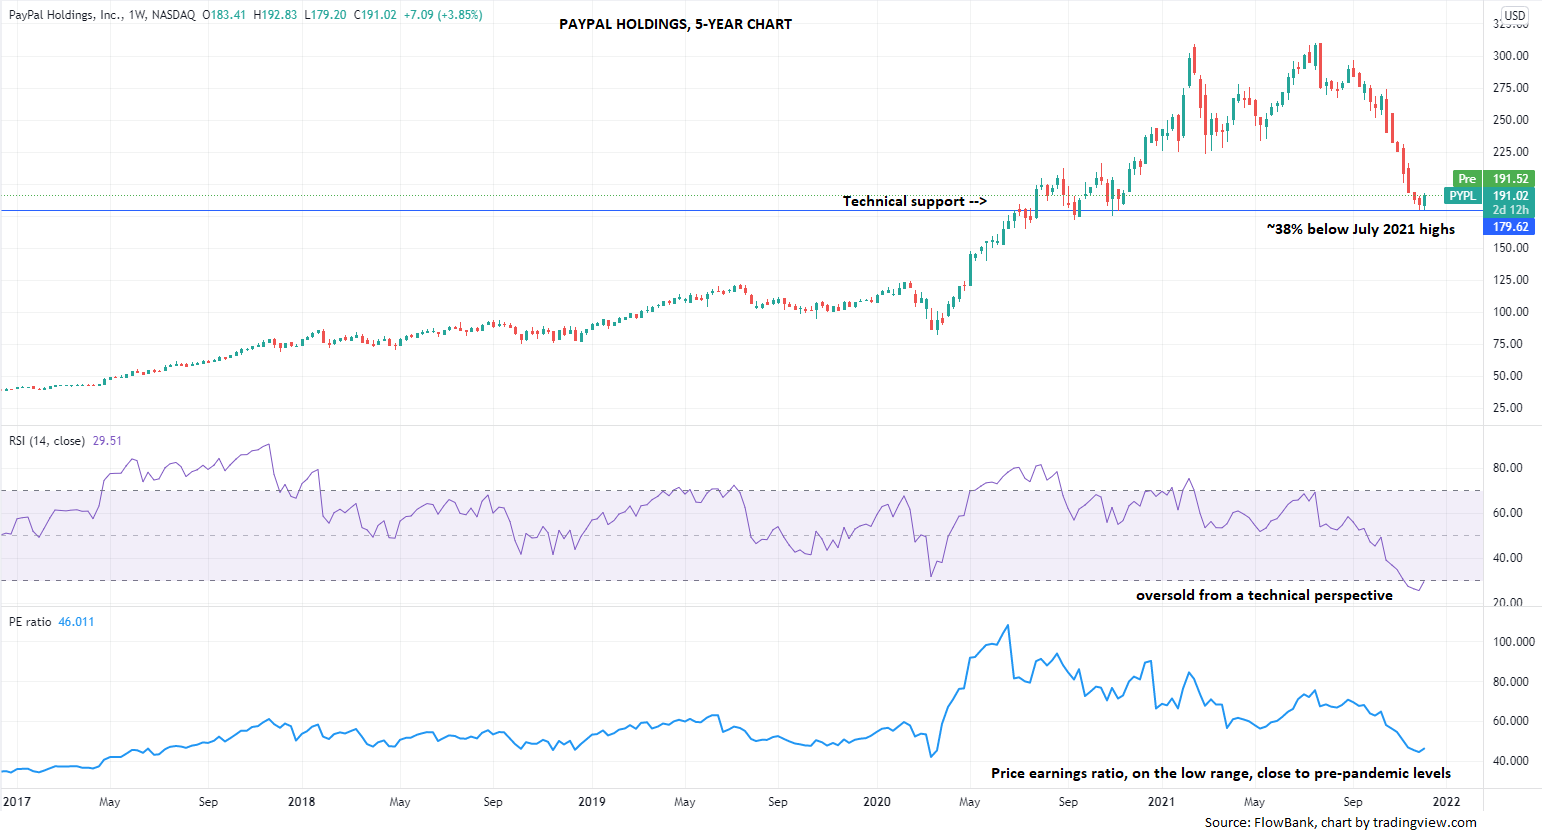Click the 2018 label on time axis

301,802
